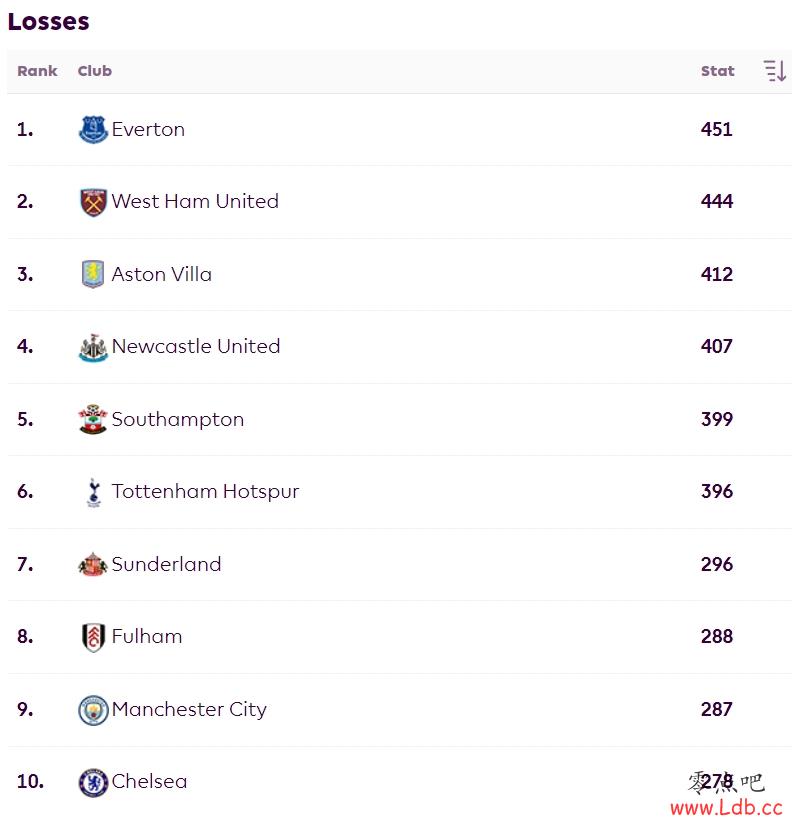Open the Everton club link
Viewport: 792px width, 818px height.
148,129
